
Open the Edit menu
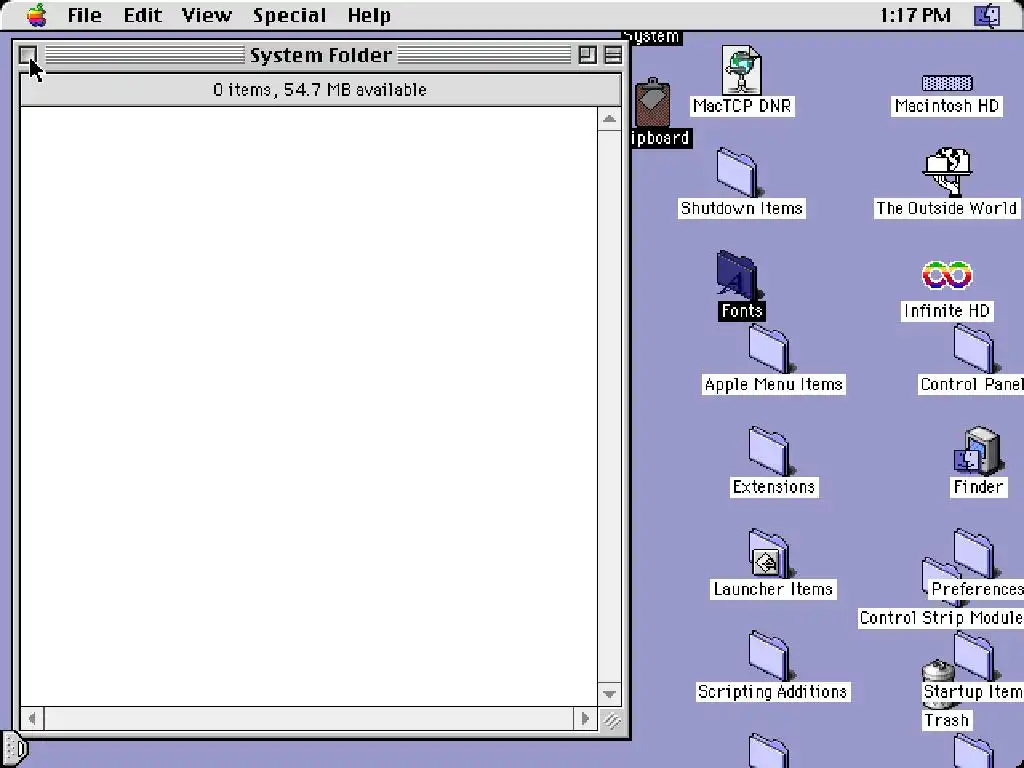(142, 15)
